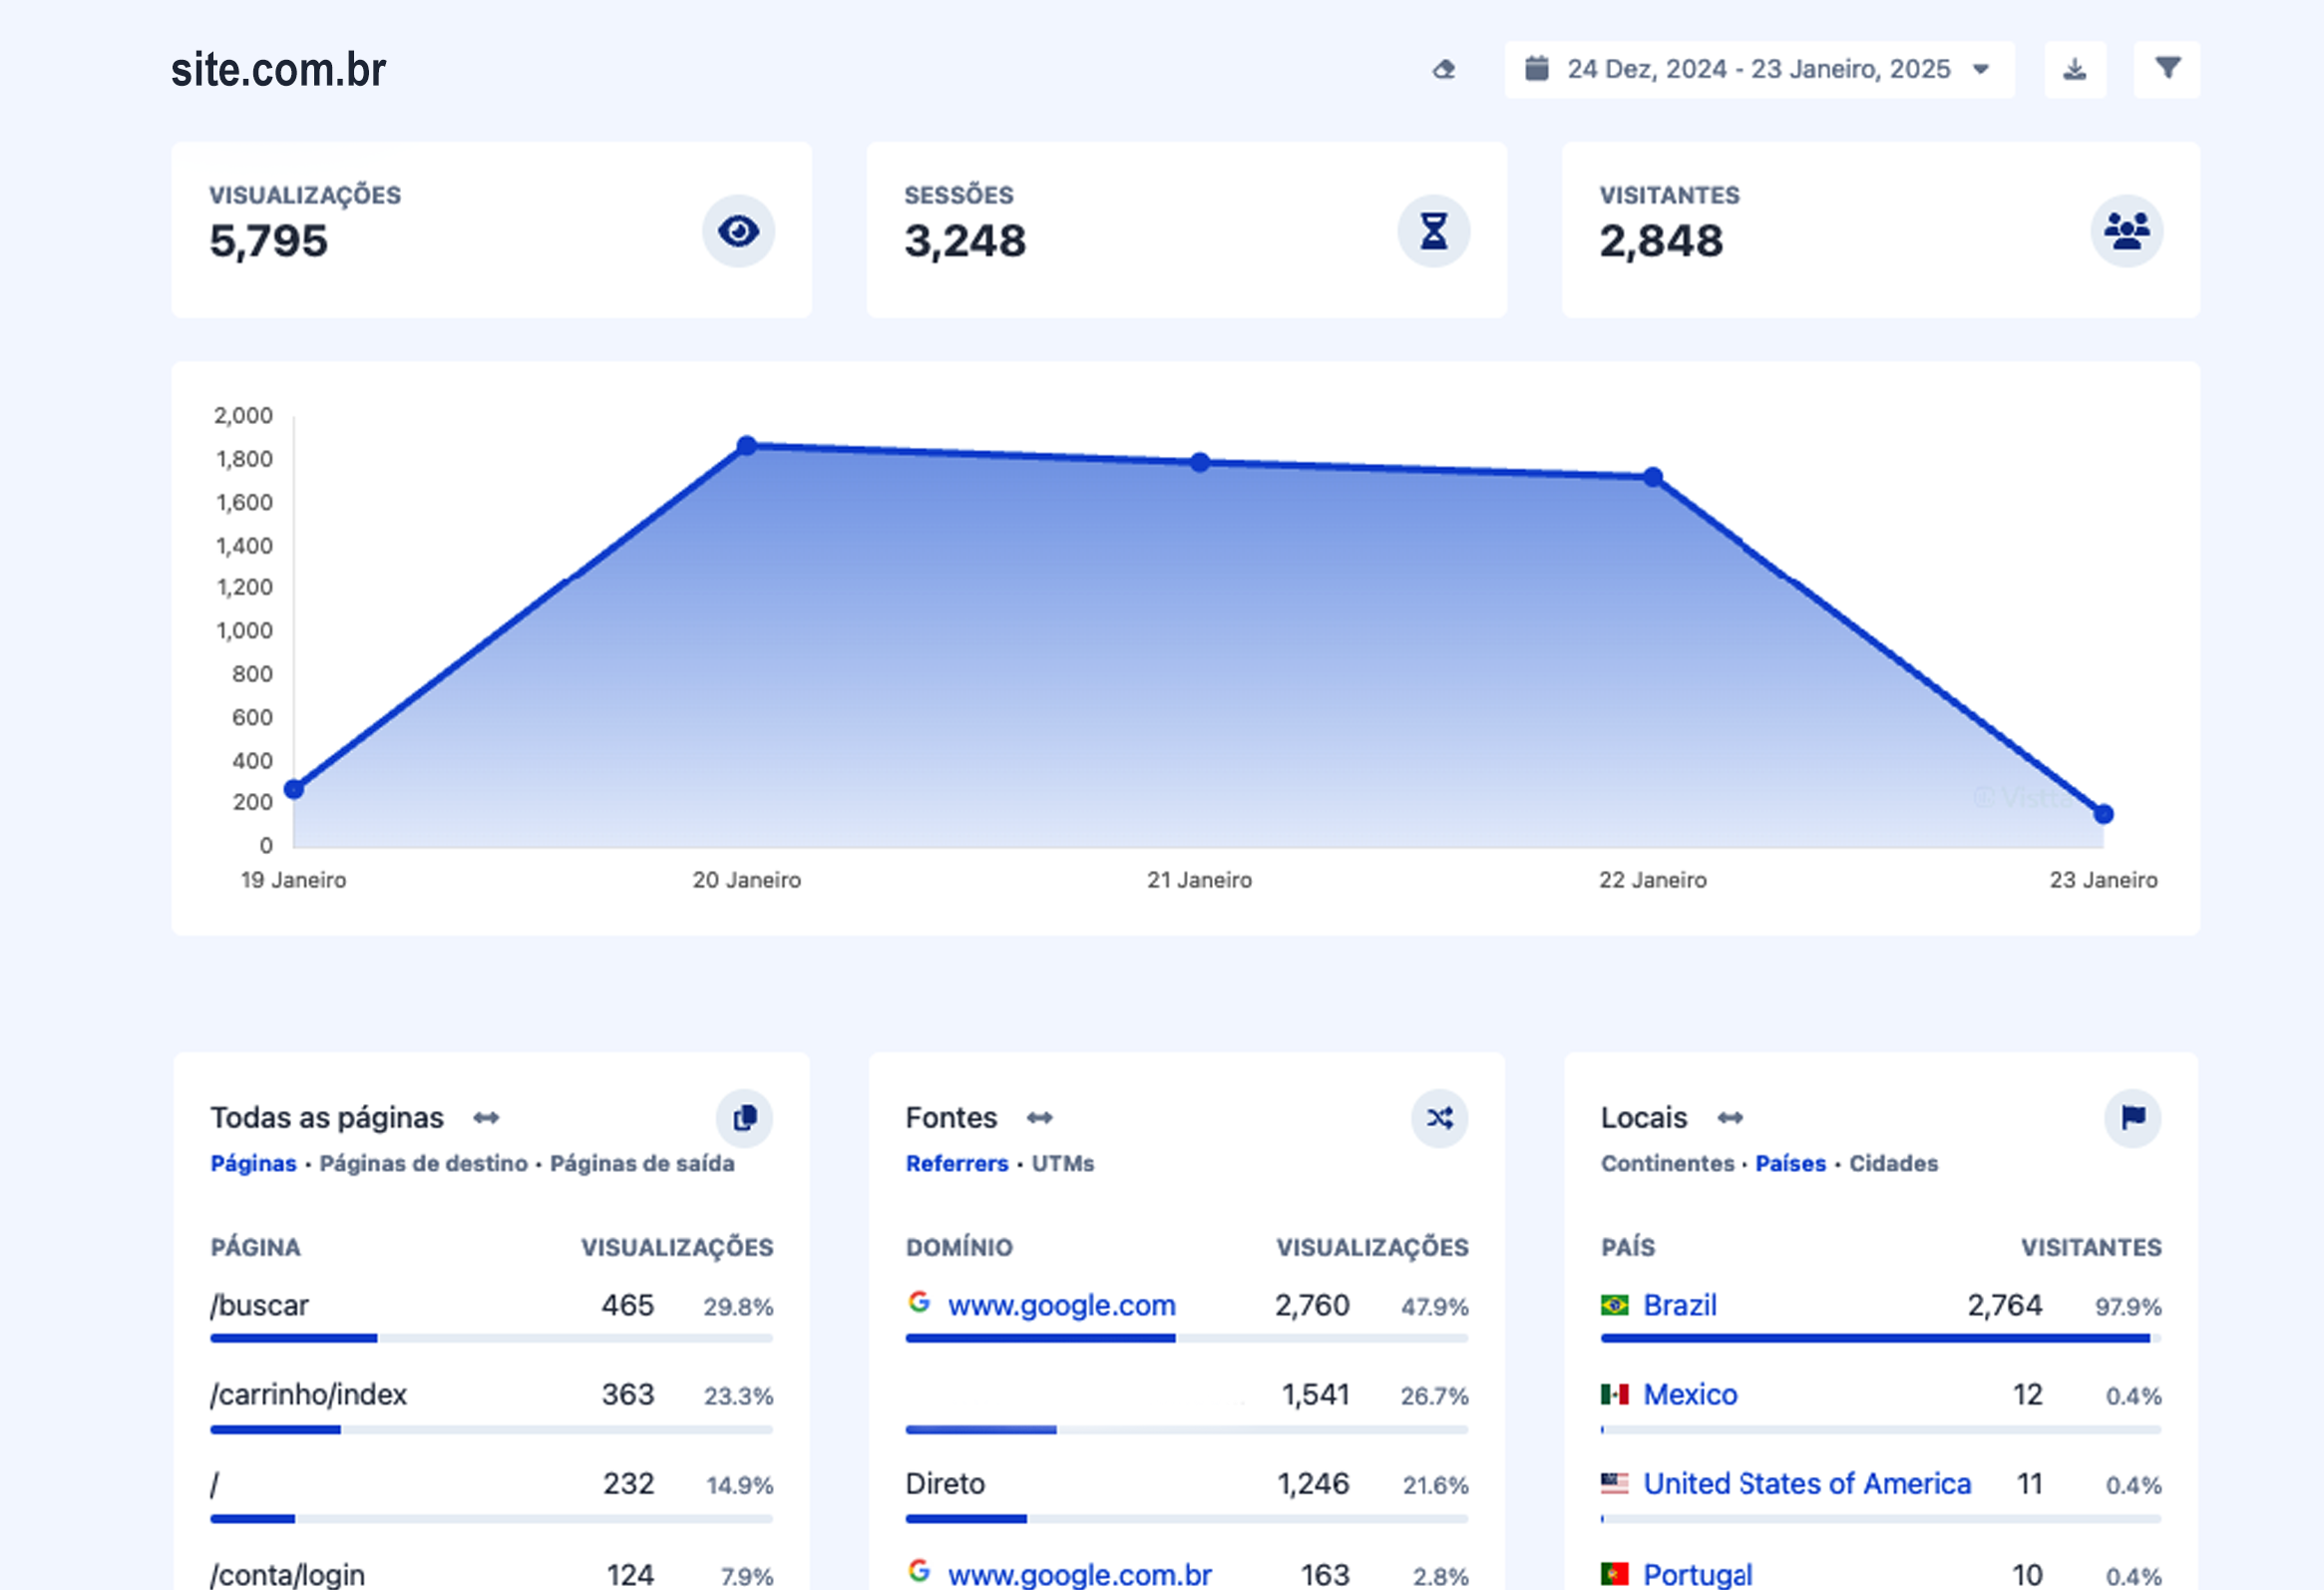Select the /buscar page row
Screen dimensions: 2324x1590
click(491, 1315)
